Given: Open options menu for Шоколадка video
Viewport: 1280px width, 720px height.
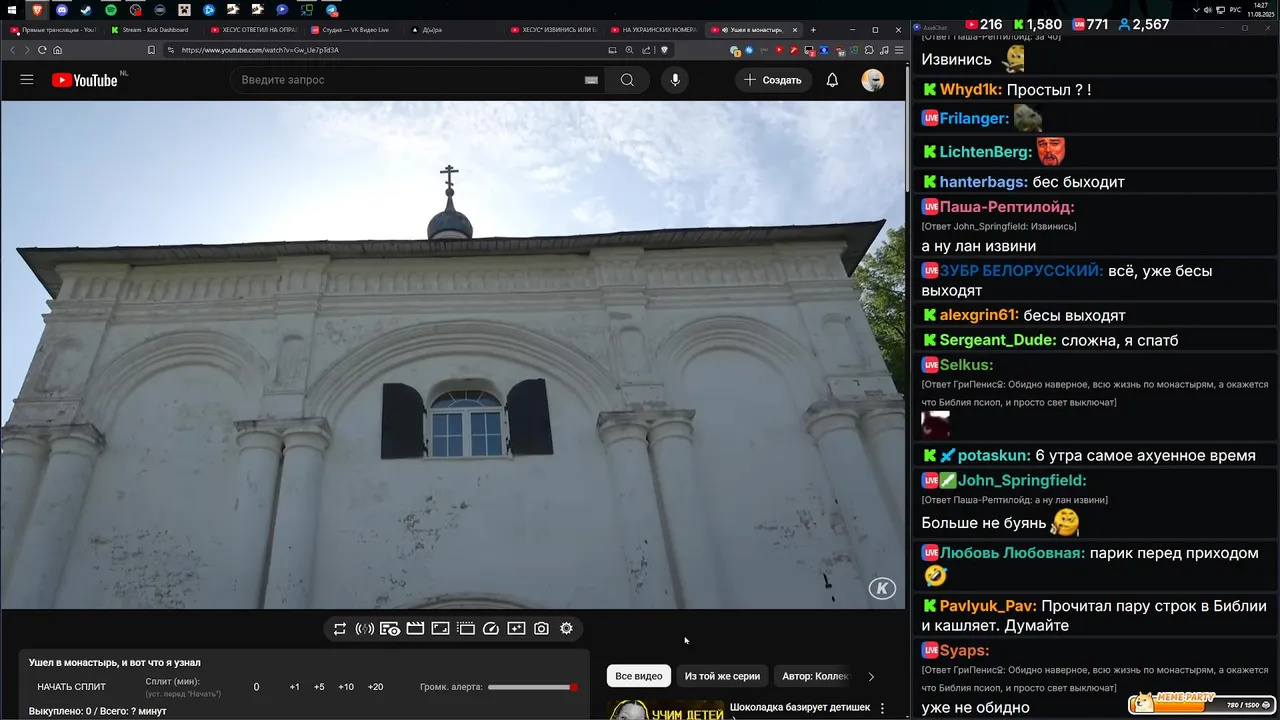Looking at the screenshot, I should [882, 708].
